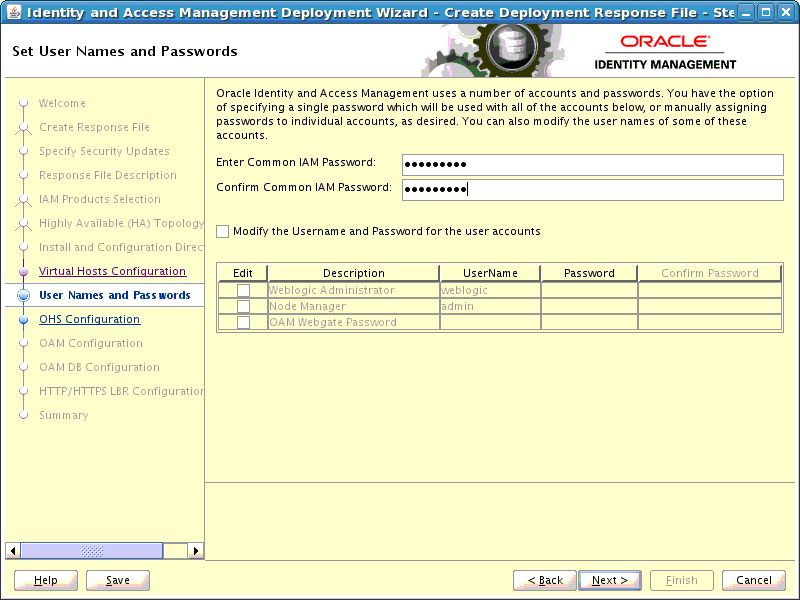Select the Response File Description step
The width and height of the screenshot is (800, 600).
(108, 174)
